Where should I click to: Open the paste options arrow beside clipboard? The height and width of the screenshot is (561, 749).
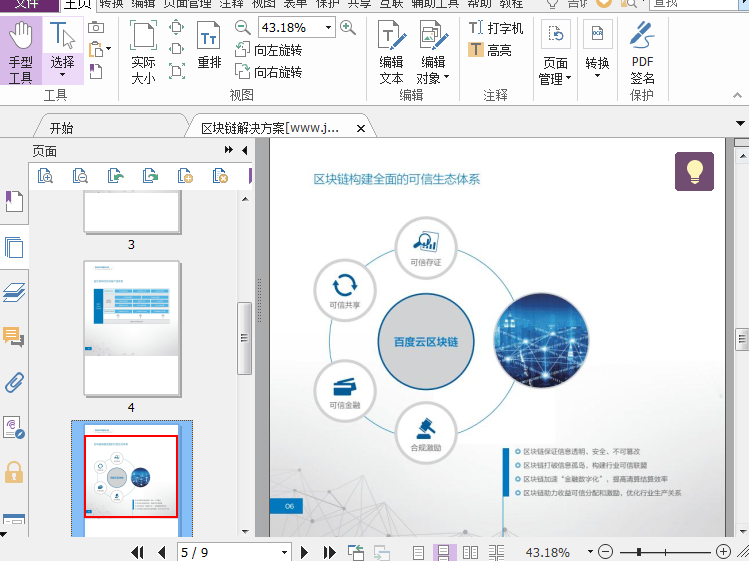coord(109,49)
